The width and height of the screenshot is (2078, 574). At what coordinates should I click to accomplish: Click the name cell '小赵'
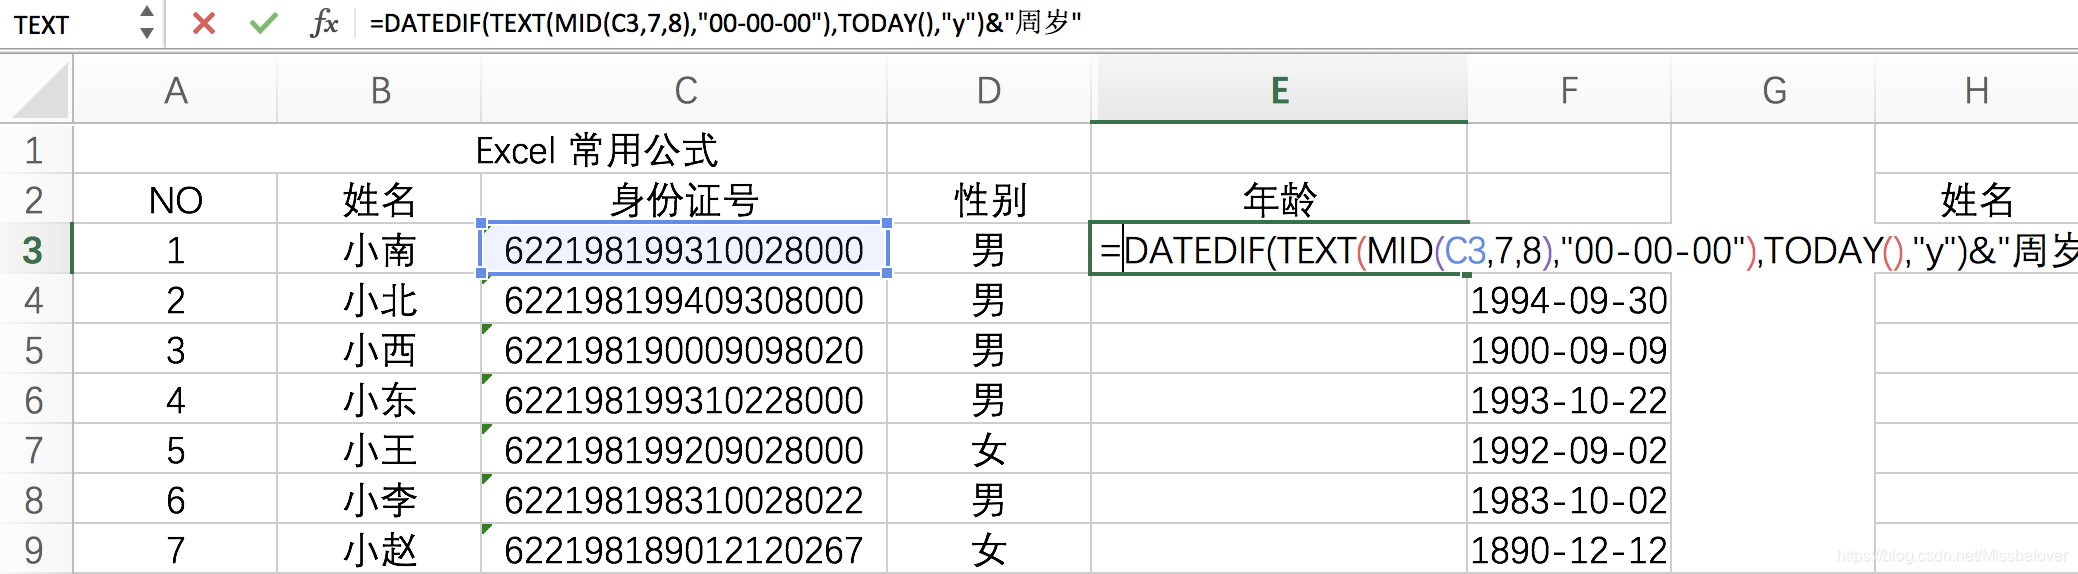[380, 549]
